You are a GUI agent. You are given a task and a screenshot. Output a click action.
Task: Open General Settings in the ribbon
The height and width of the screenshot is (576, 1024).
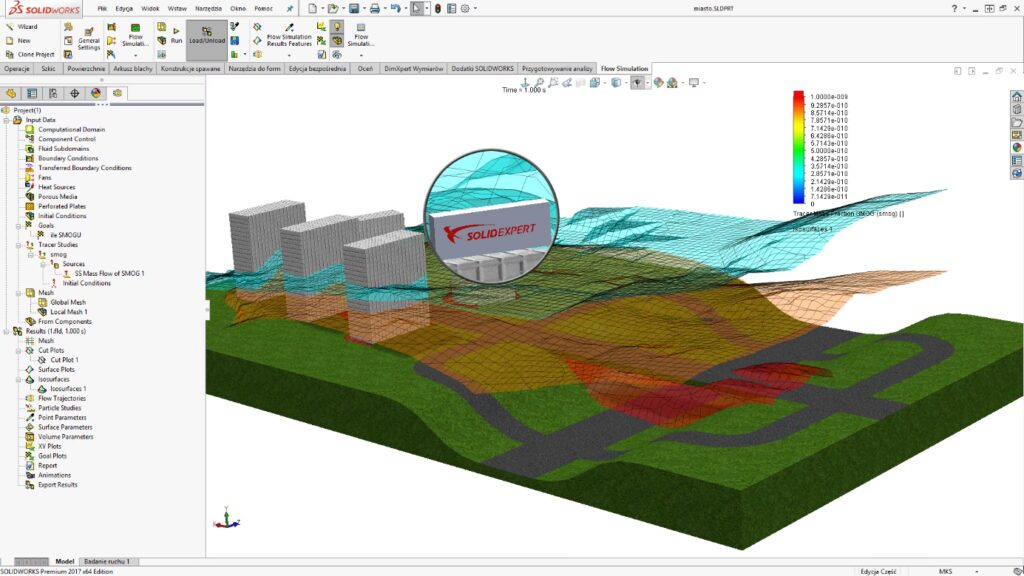[89, 38]
